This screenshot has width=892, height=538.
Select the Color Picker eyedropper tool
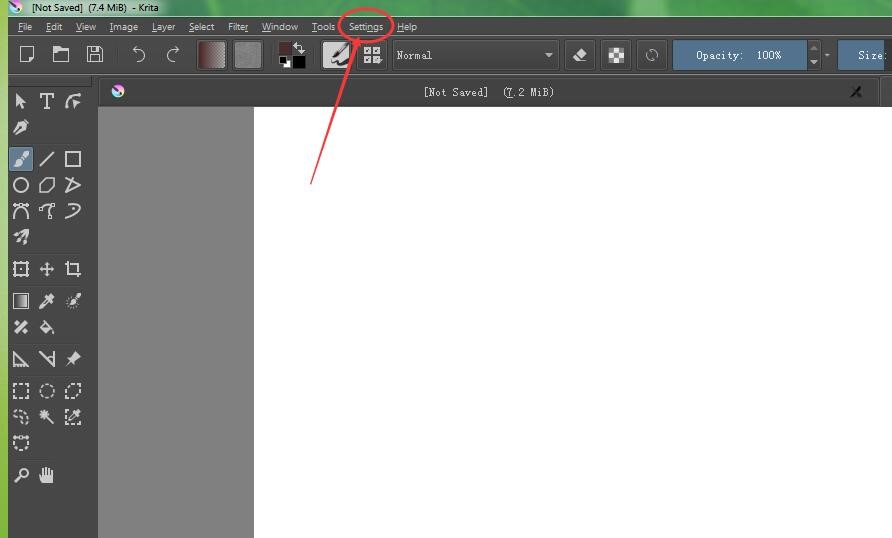click(47, 301)
